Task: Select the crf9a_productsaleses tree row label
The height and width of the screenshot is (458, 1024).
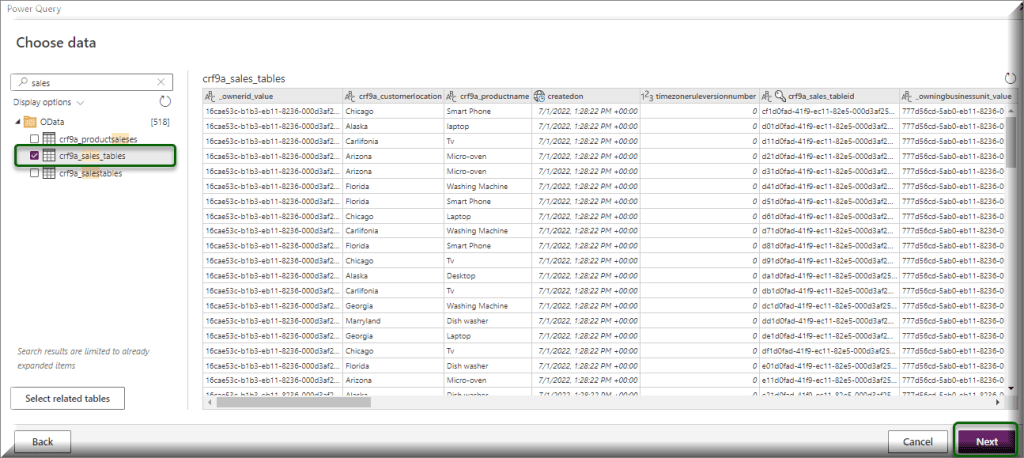Action: pyautogui.click(x=98, y=139)
